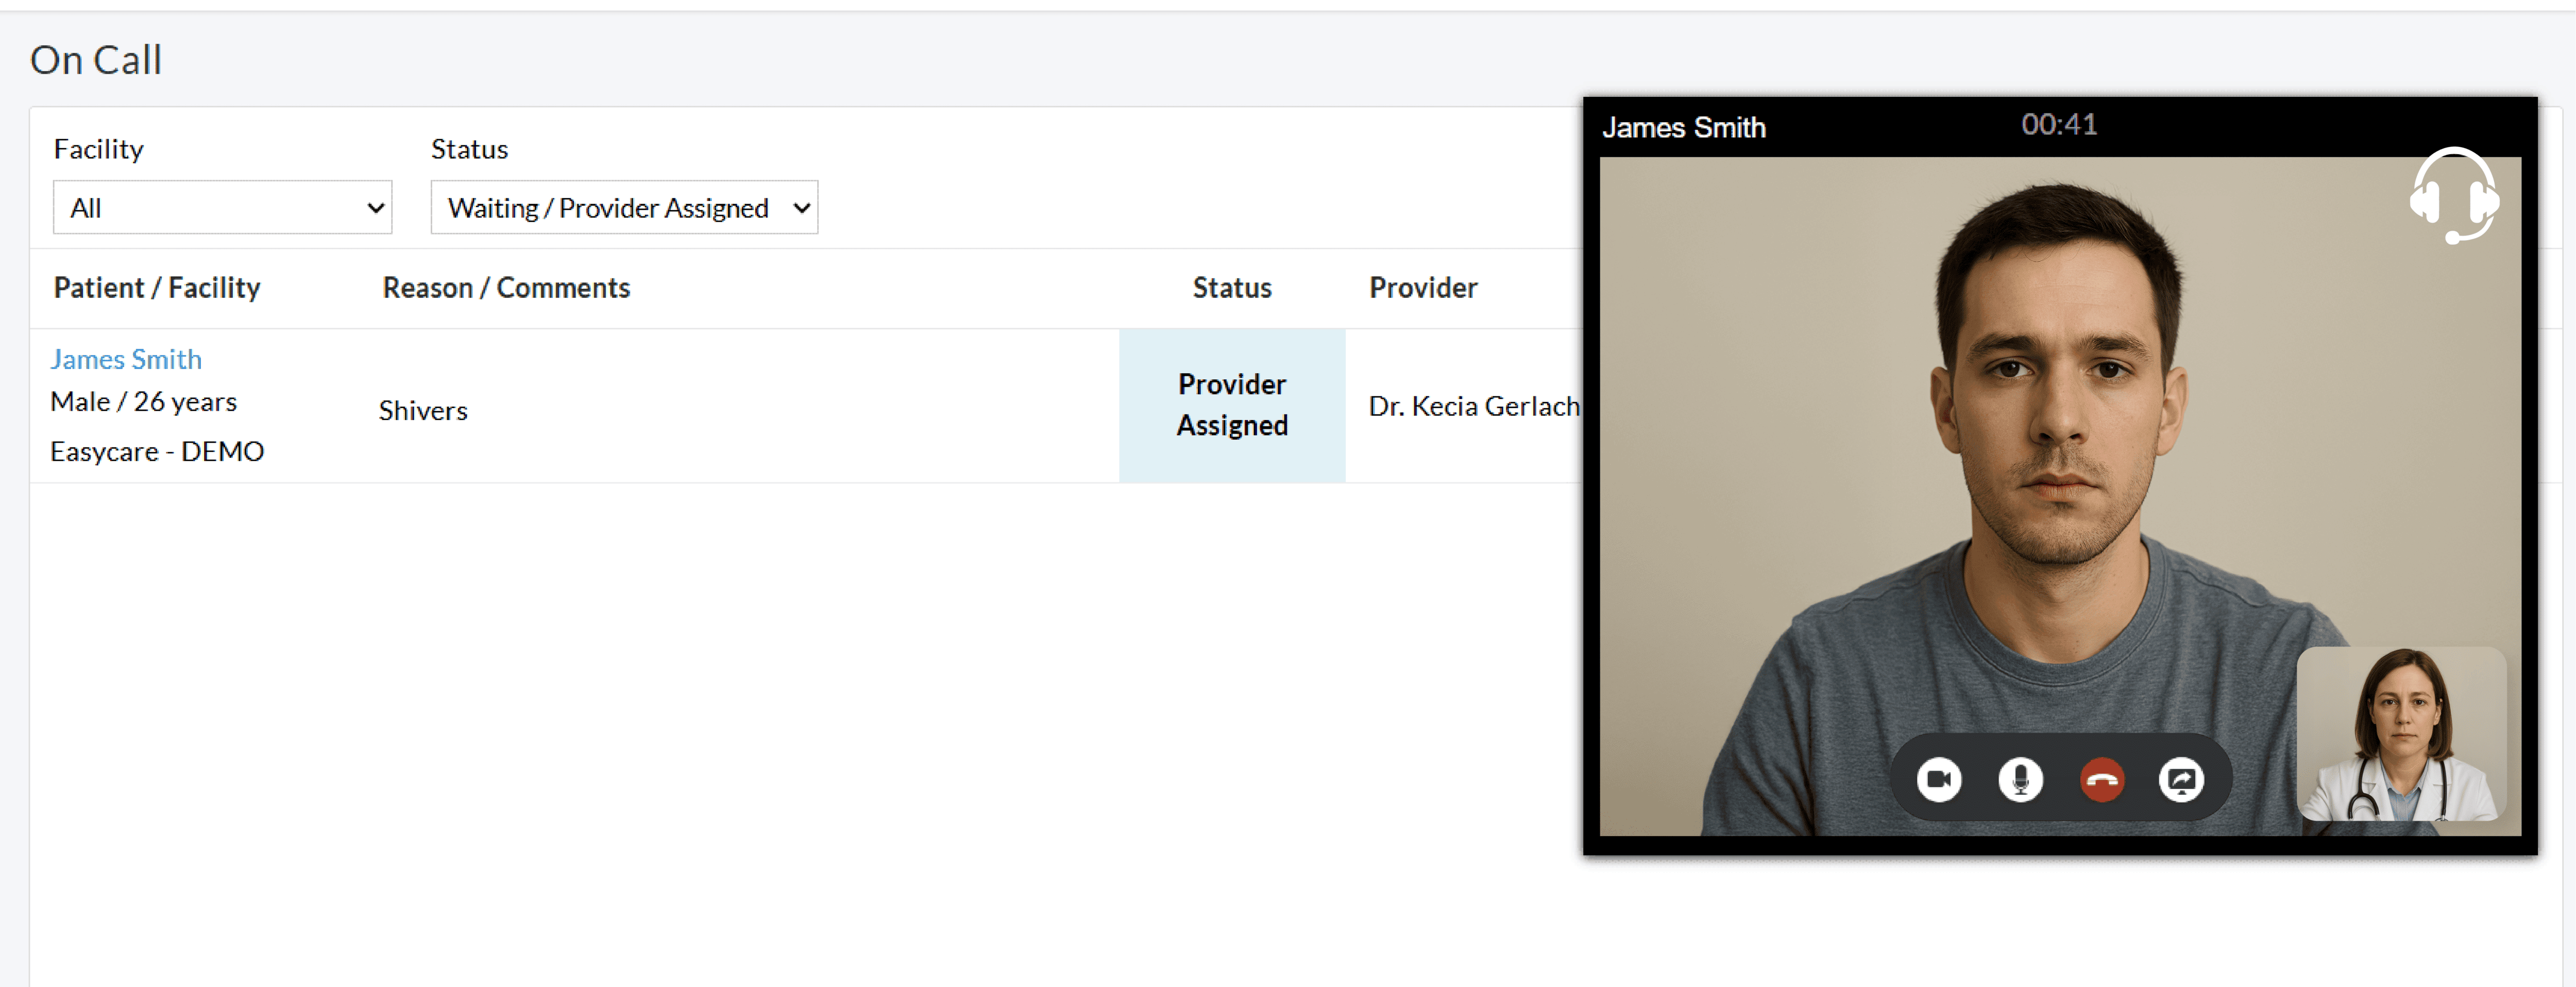2576x987 pixels.
Task: Expand the Status filter dropdown
Action: [624, 208]
